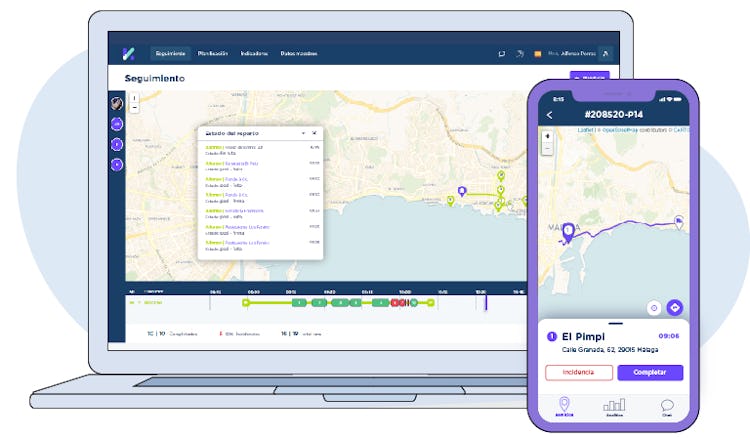Select the driver photo avatar in the sidebar

coord(117,103)
